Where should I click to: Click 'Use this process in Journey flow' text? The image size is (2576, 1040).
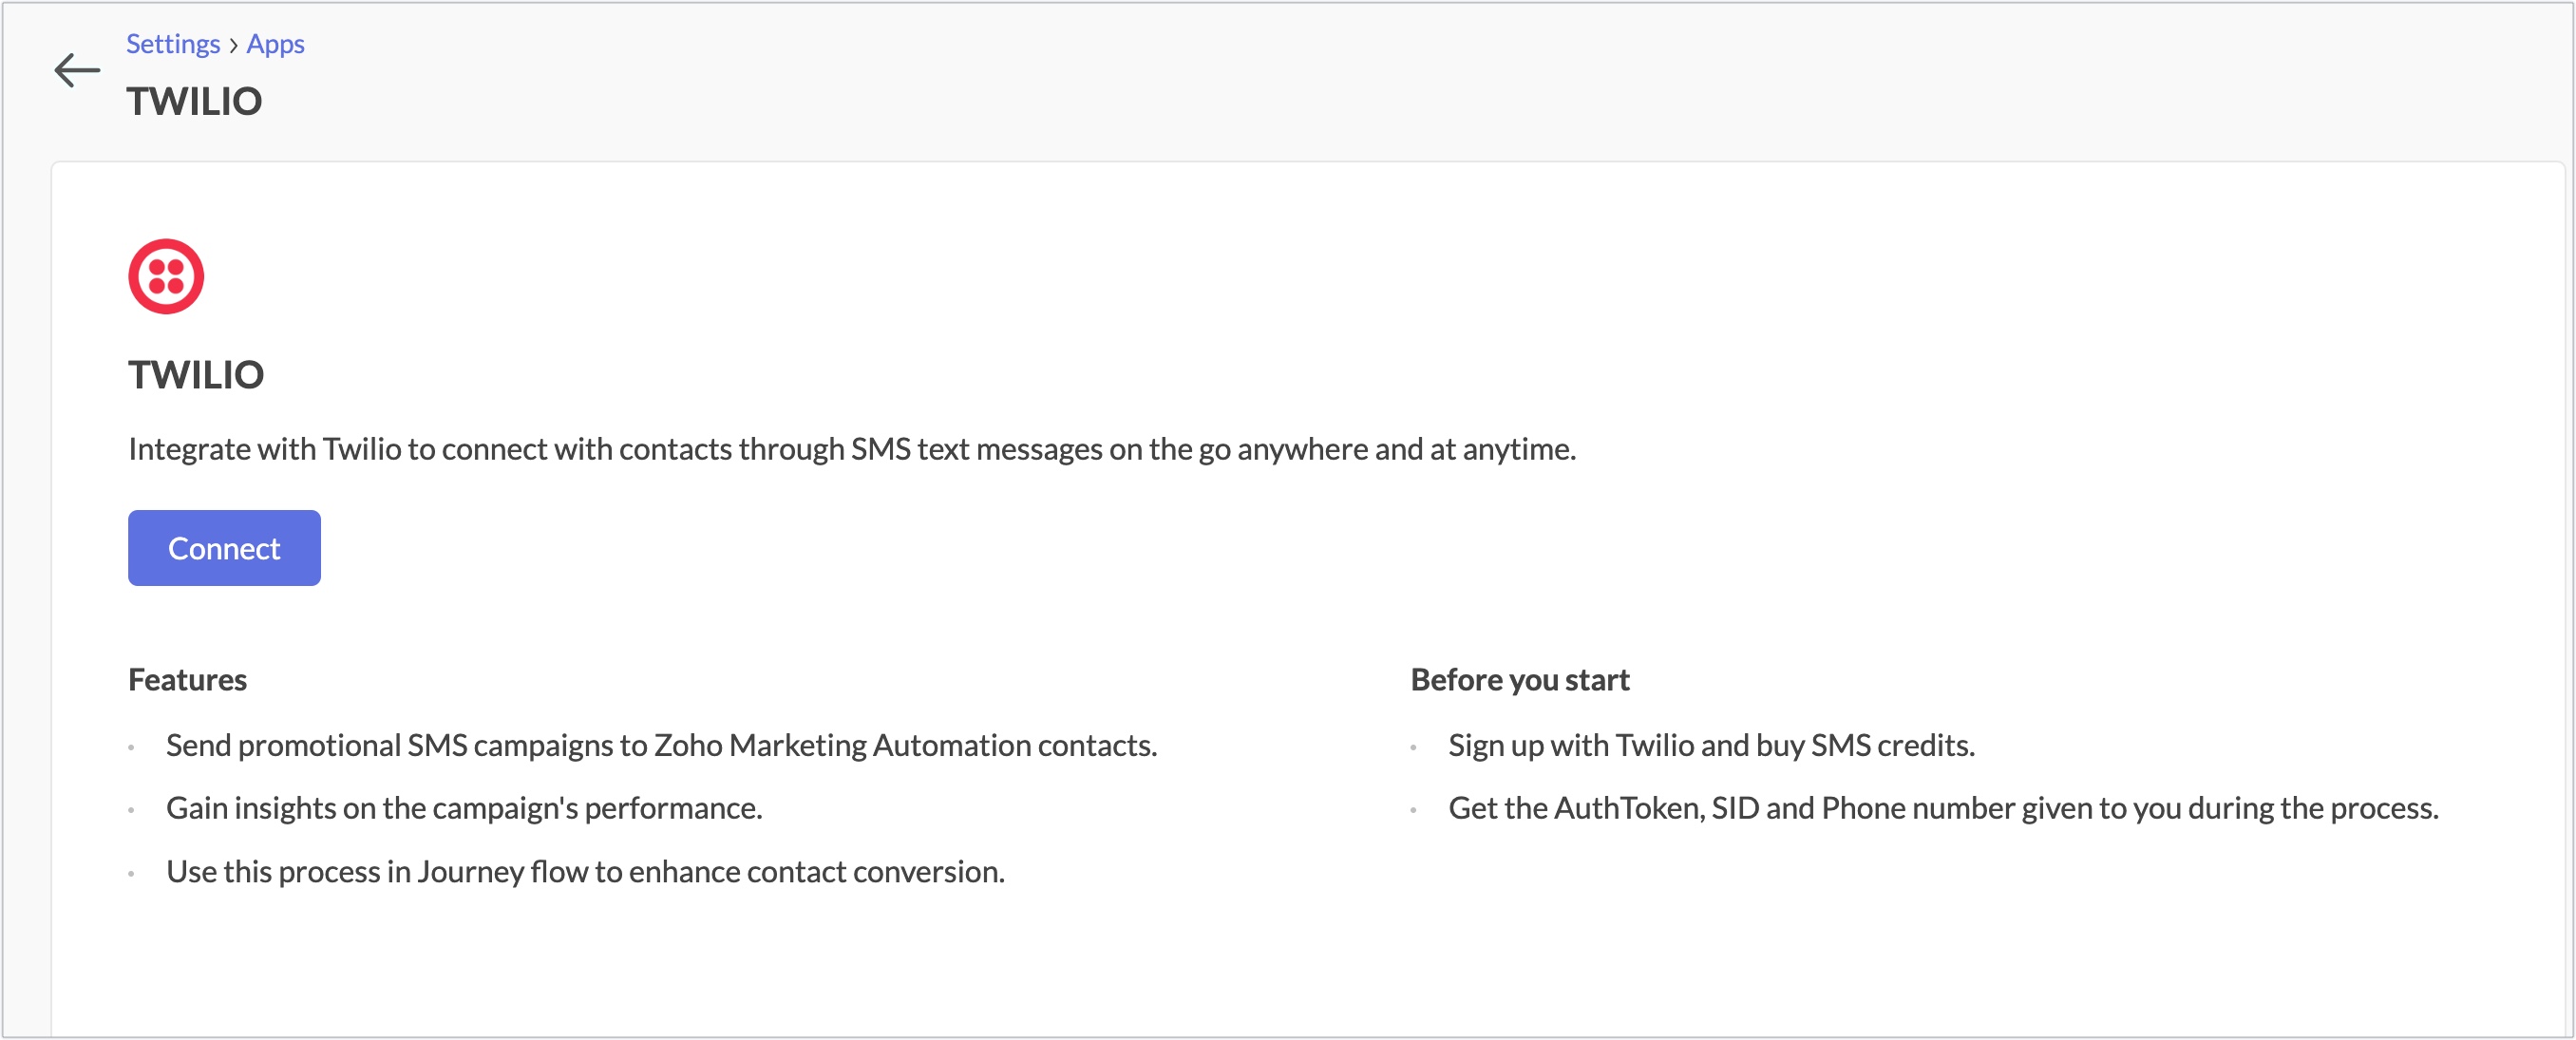[585, 872]
